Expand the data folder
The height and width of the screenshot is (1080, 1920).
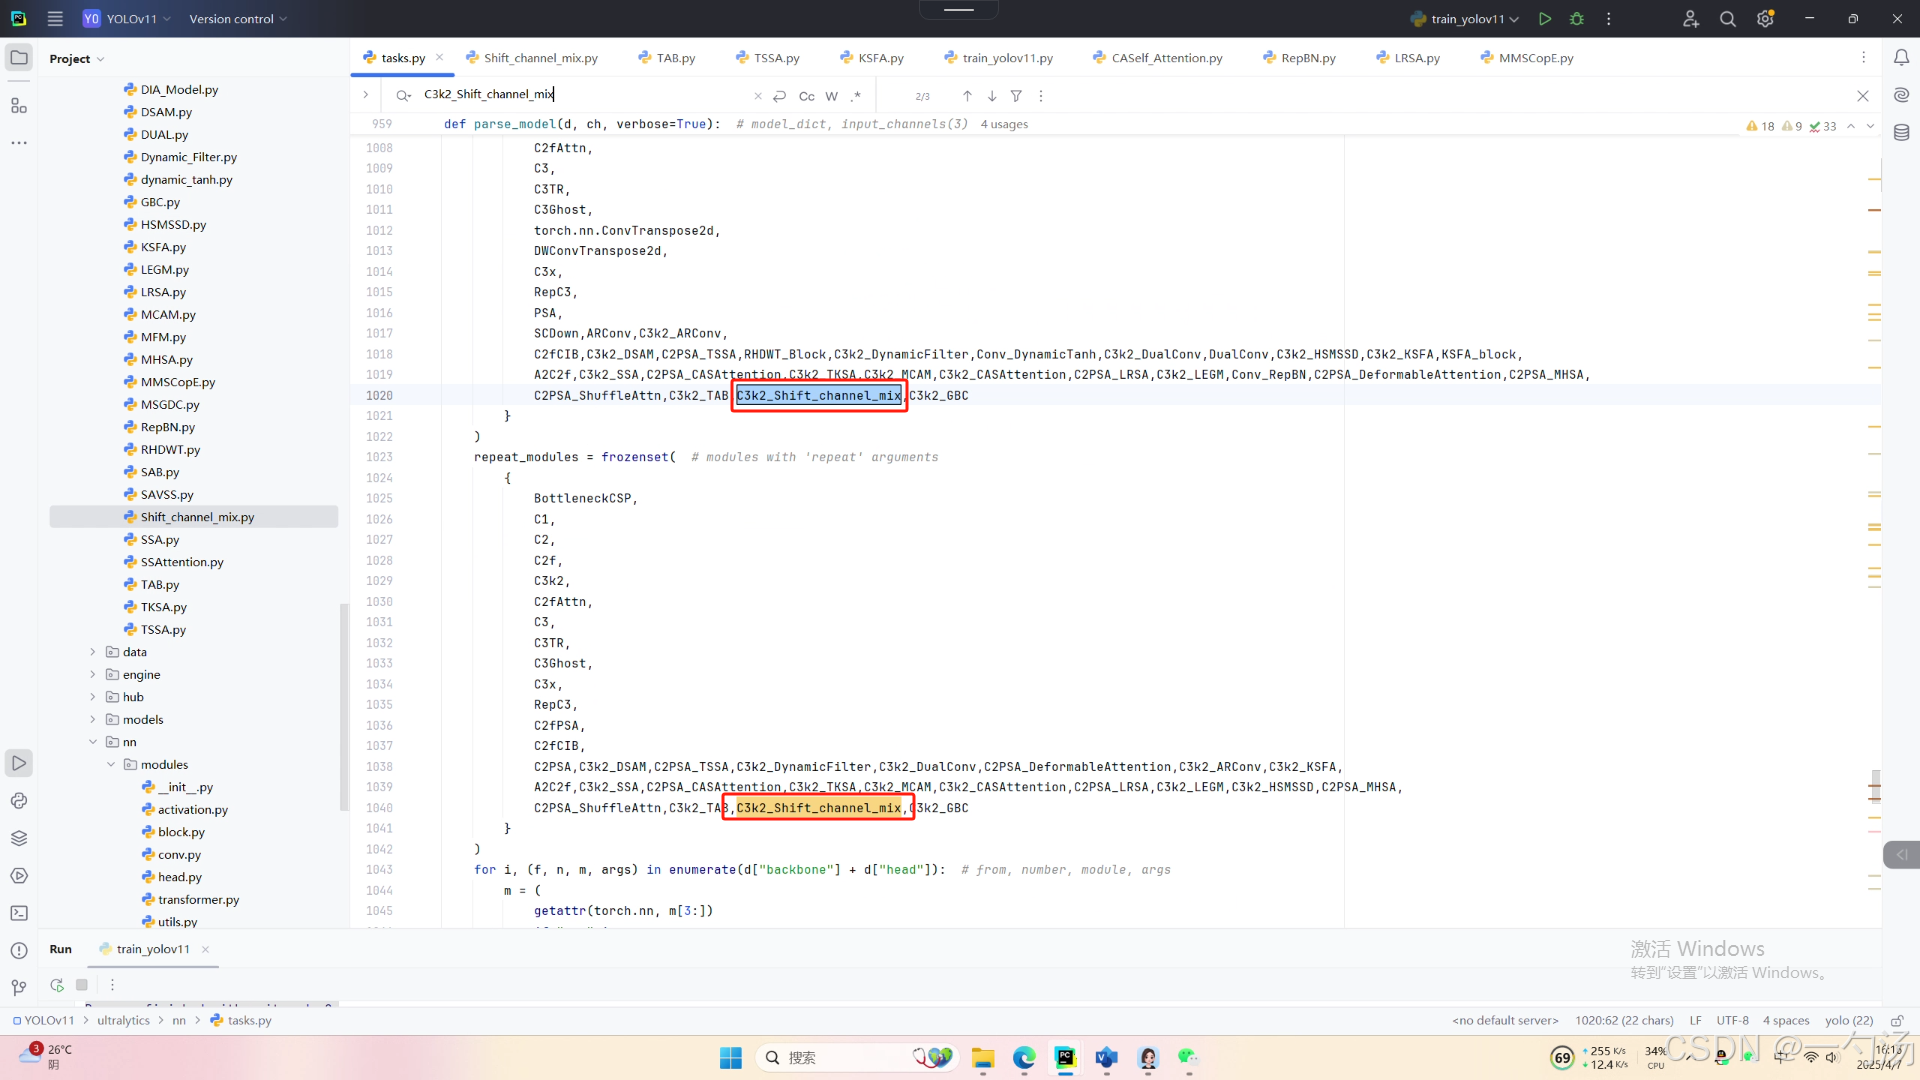[93, 652]
